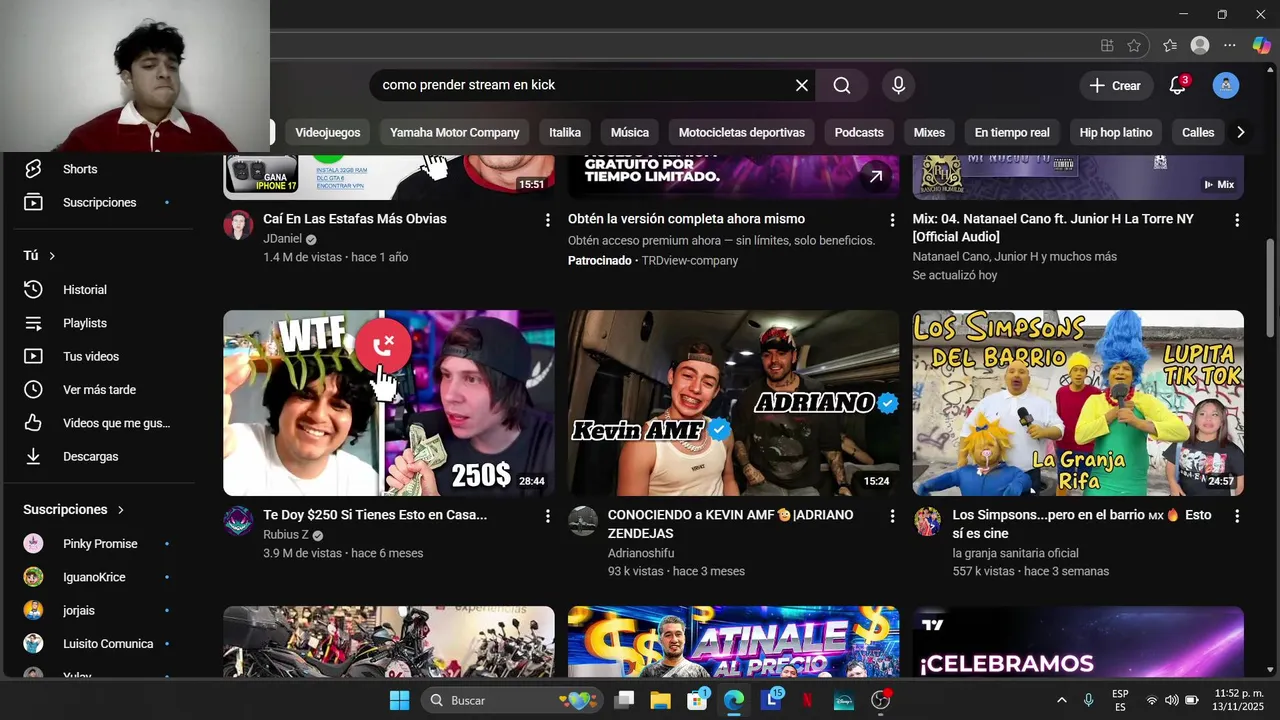The height and width of the screenshot is (720, 1280).
Task: Open Pinky Promise subscription
Action: coord(98,544)
